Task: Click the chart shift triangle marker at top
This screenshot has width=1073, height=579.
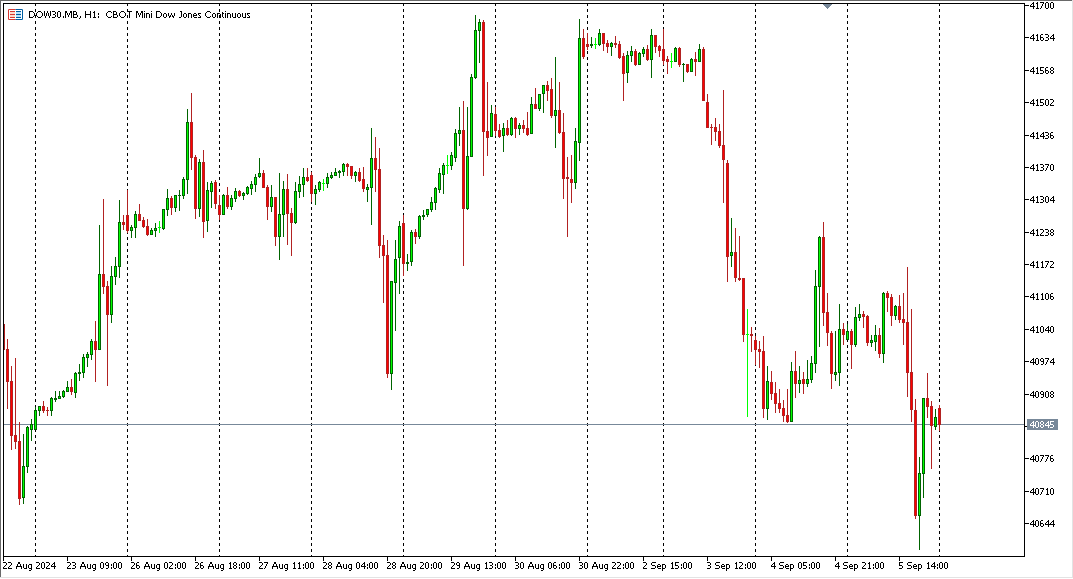Action: point(827,5)
